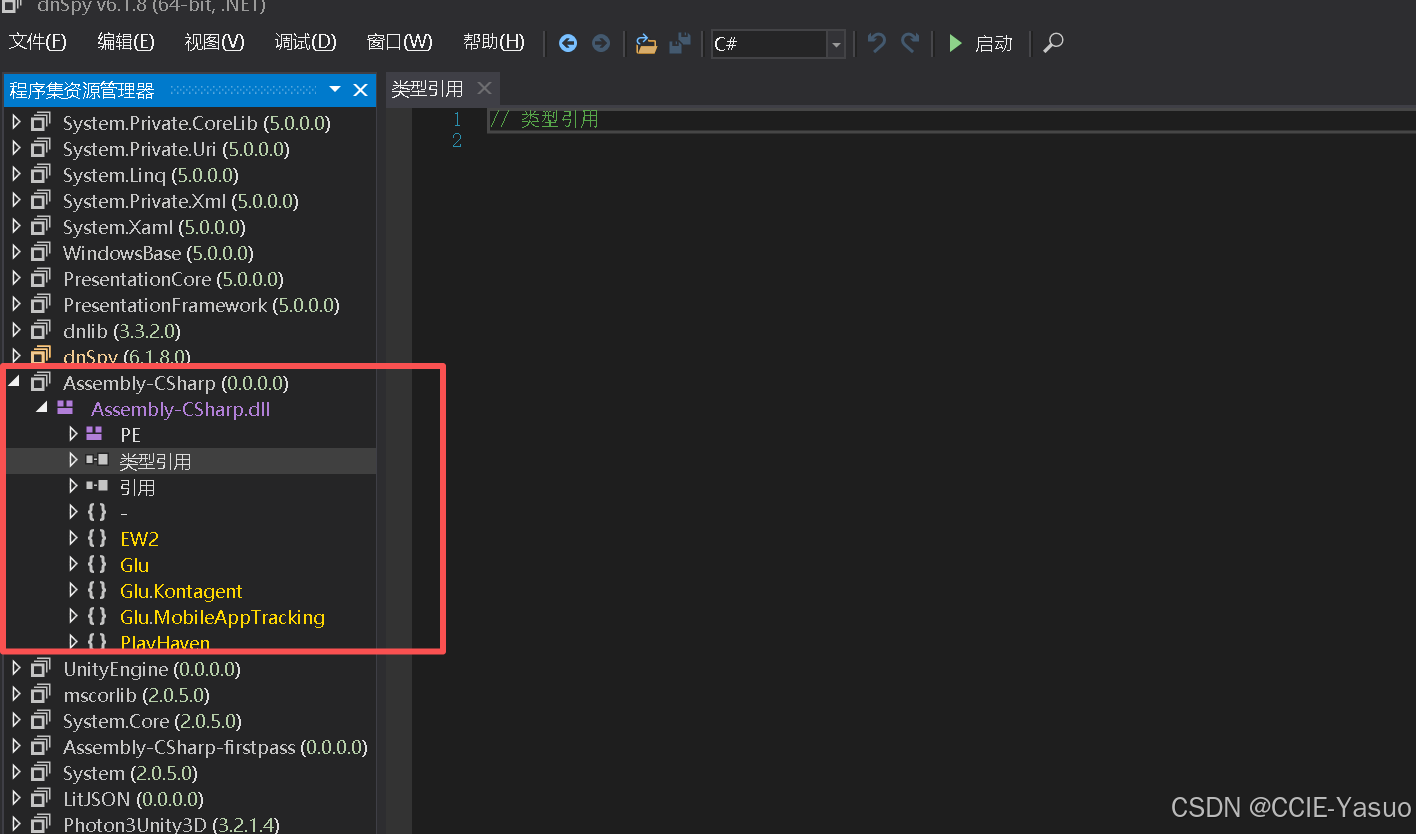
Task: Click the System.Private.Uri assembly icon
Action: pyautogui.click(x=40, y=148)
